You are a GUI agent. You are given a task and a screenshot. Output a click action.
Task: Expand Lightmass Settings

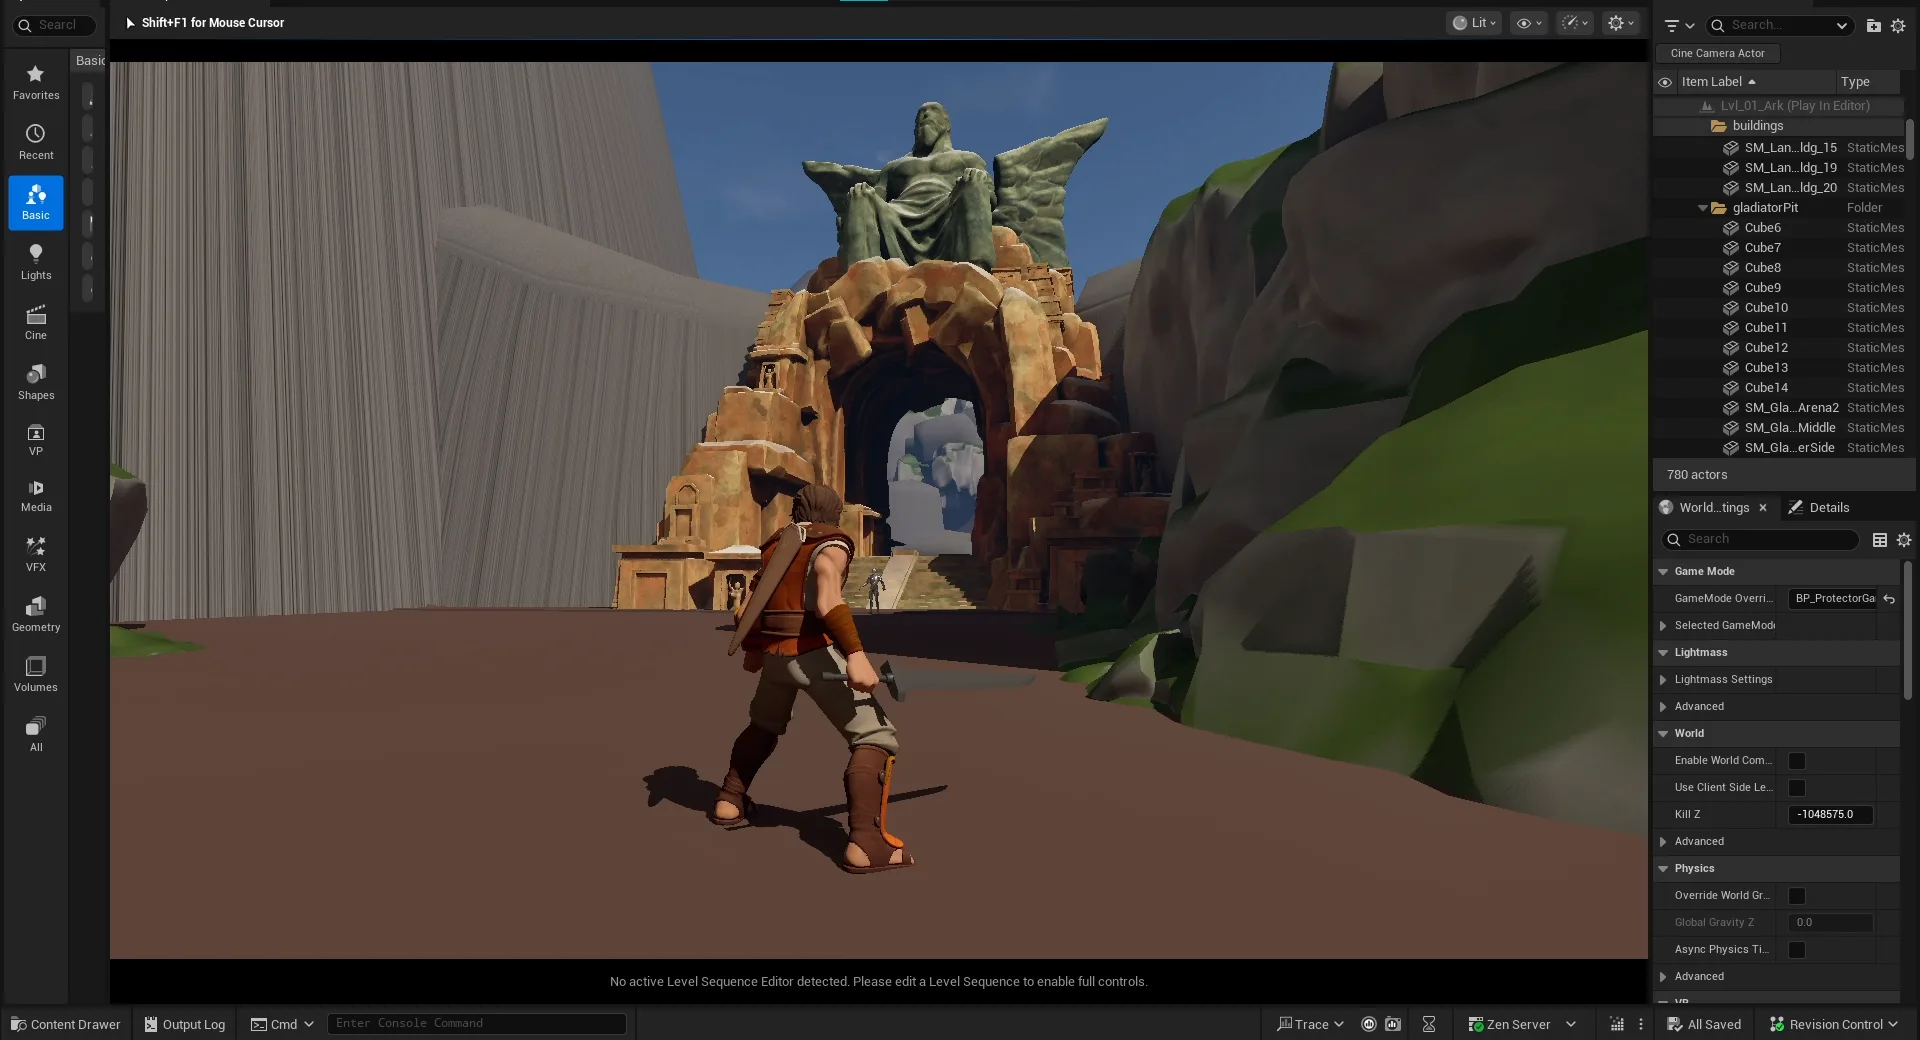point(1663,680)
